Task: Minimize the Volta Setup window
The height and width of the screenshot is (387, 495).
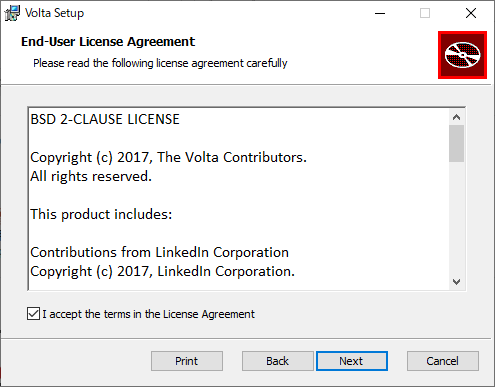Action: [380, 13]
